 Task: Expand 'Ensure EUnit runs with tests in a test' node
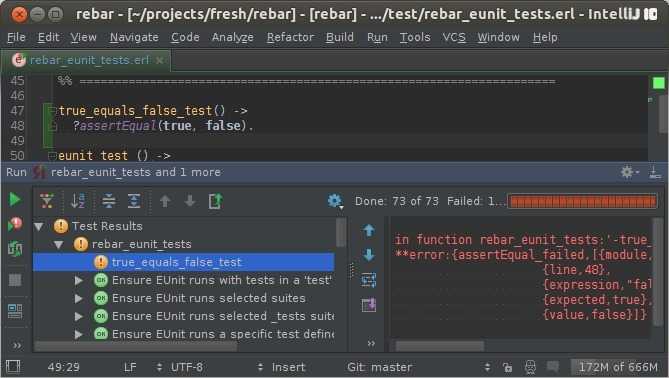point(79,280)
